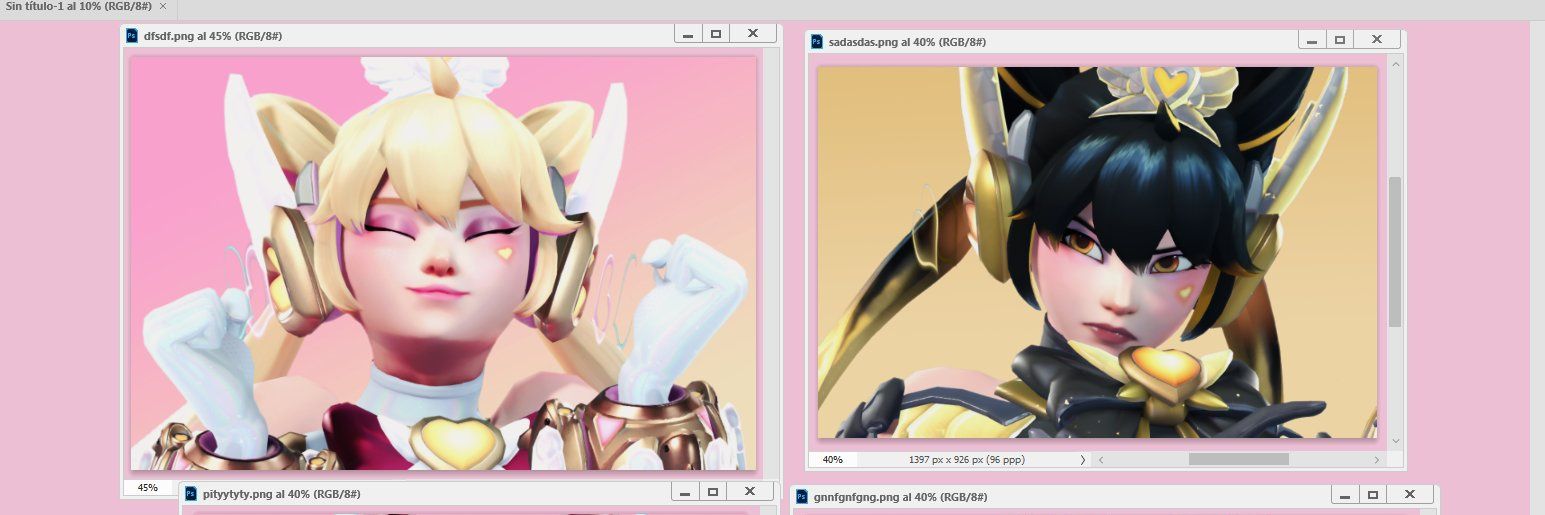Close the Sin título-1 document tab

163,6
